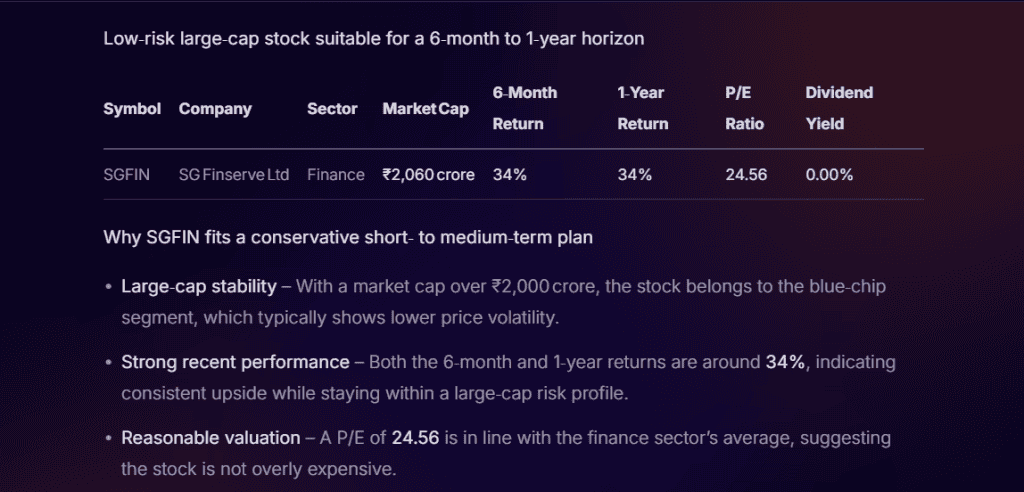Select the SGFIN symbol cell in table
This screenshot has height=492, width=1024.
(127, 175)
